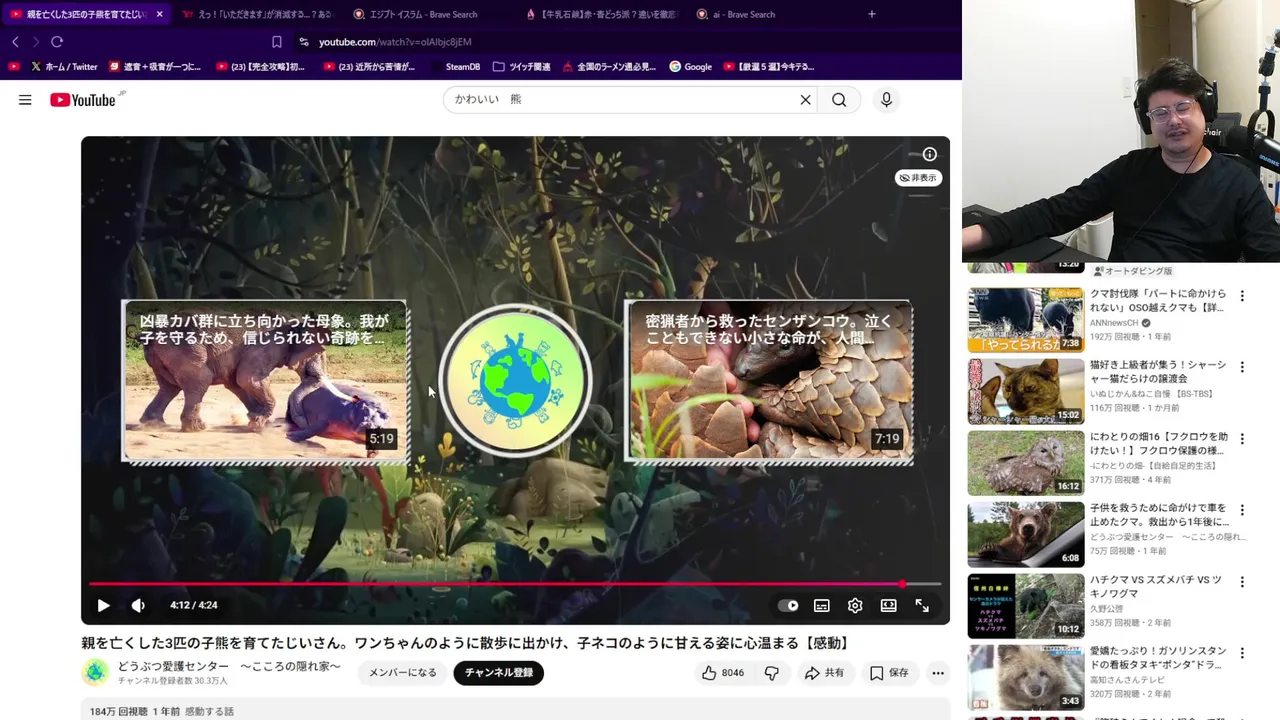Open the pangolin rescue suggested video
Screen dimensions: 1280x720
pyautogui.click(x=769, y=381)
